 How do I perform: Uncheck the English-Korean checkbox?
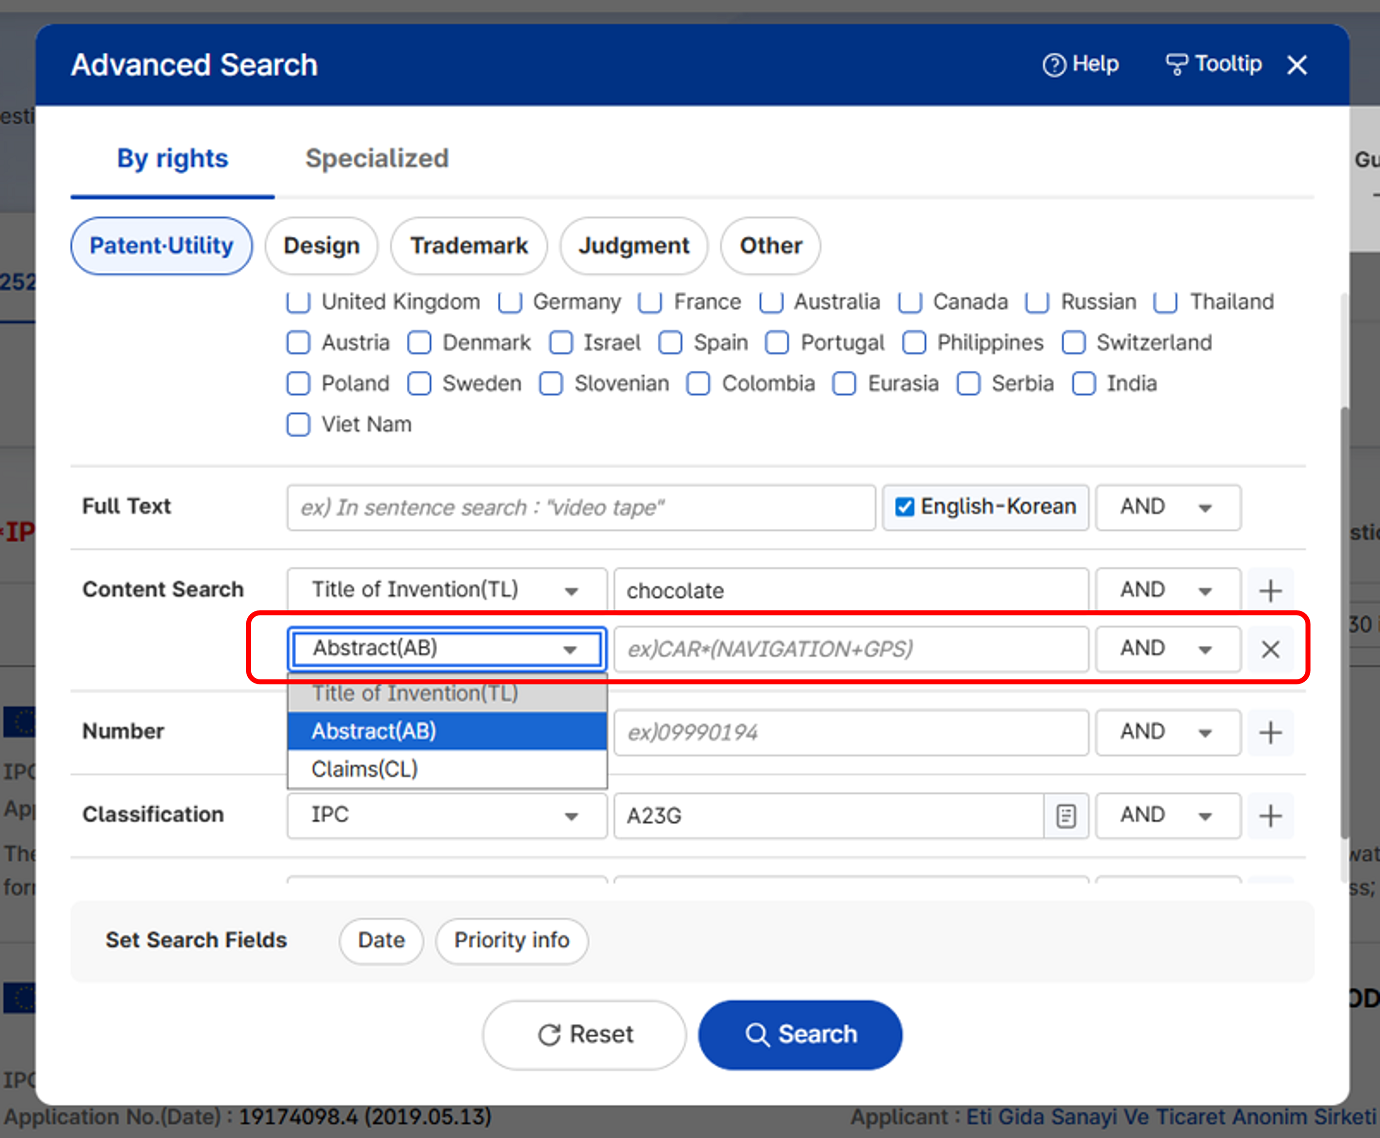tap(905, 507)
